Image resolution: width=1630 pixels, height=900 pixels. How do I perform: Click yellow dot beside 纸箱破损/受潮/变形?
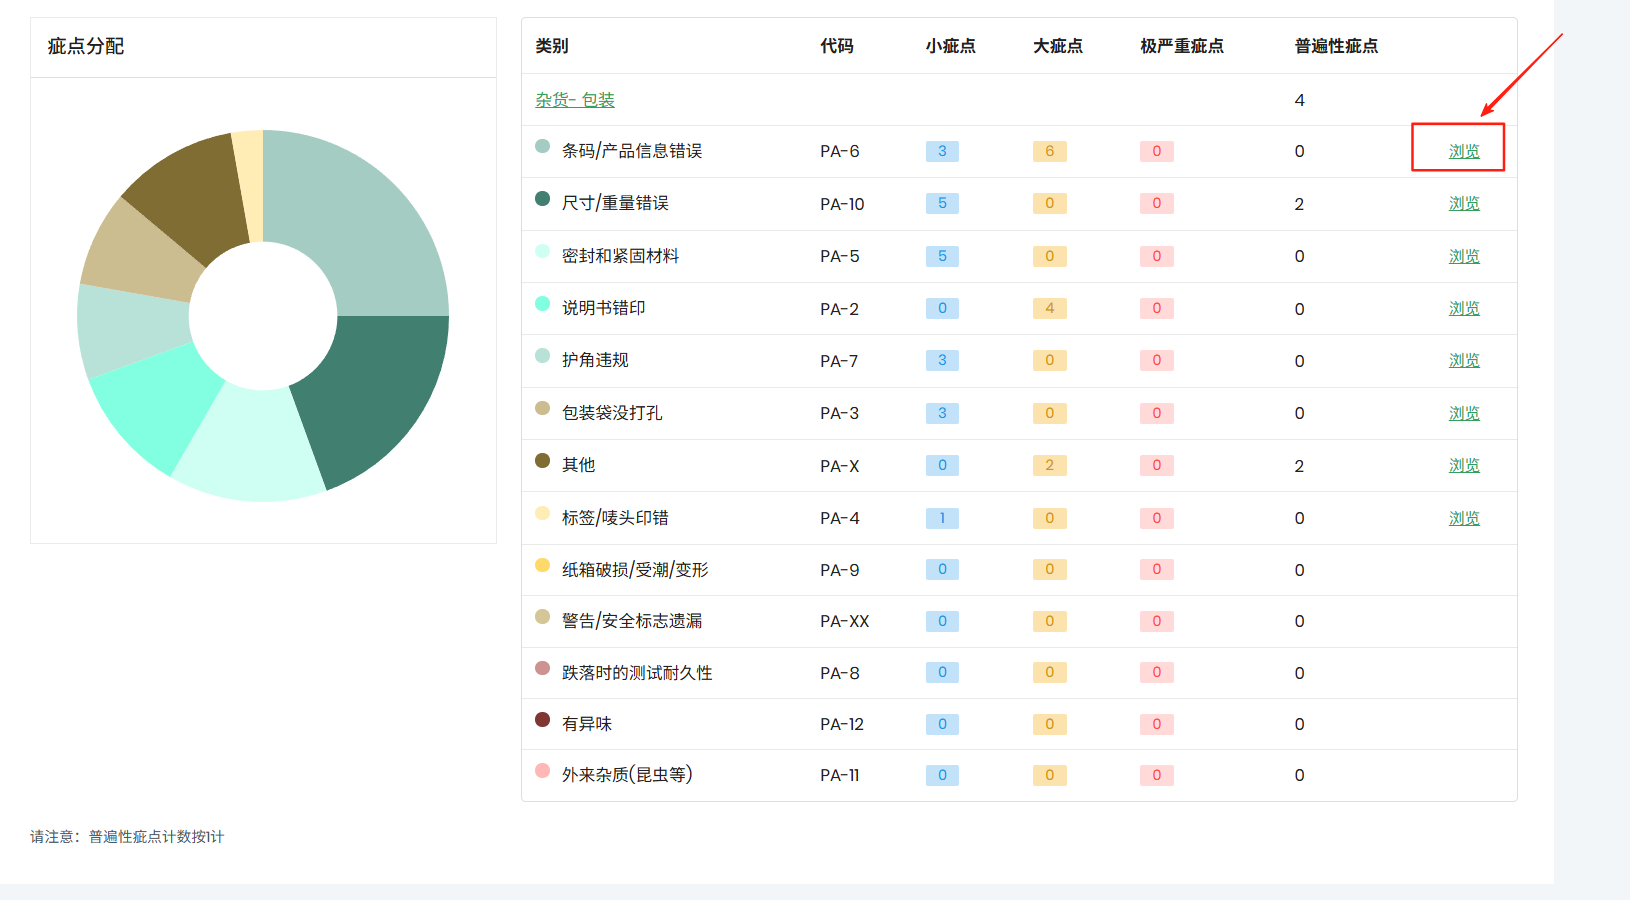click(543, 565)
